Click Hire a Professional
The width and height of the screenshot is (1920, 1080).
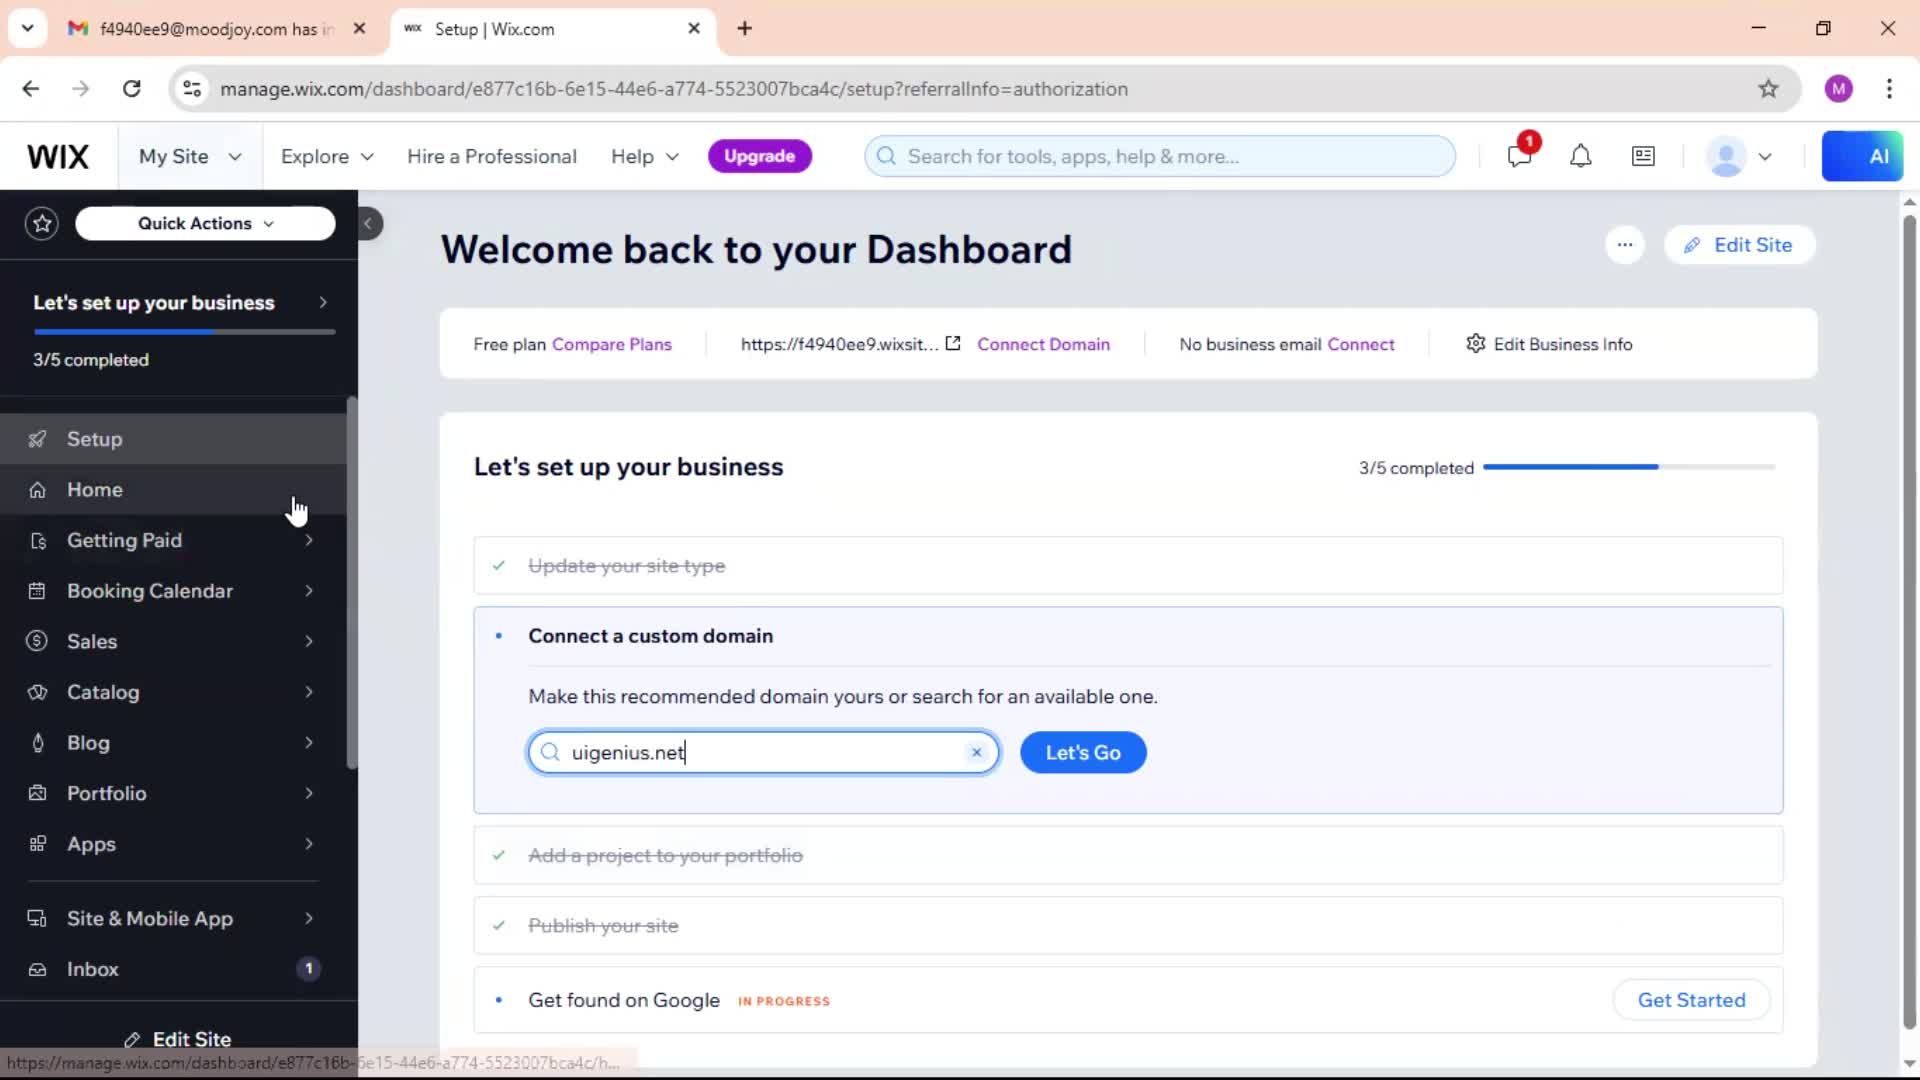pos(492,157)
